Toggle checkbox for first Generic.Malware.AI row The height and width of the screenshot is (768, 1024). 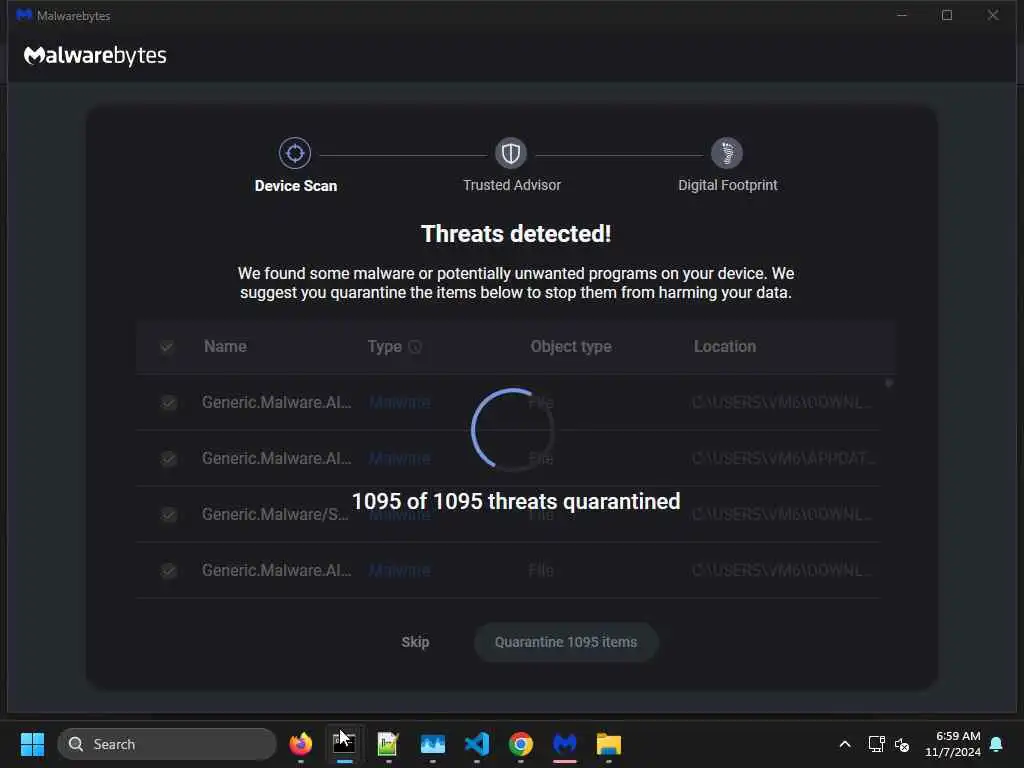coord(168,402)
